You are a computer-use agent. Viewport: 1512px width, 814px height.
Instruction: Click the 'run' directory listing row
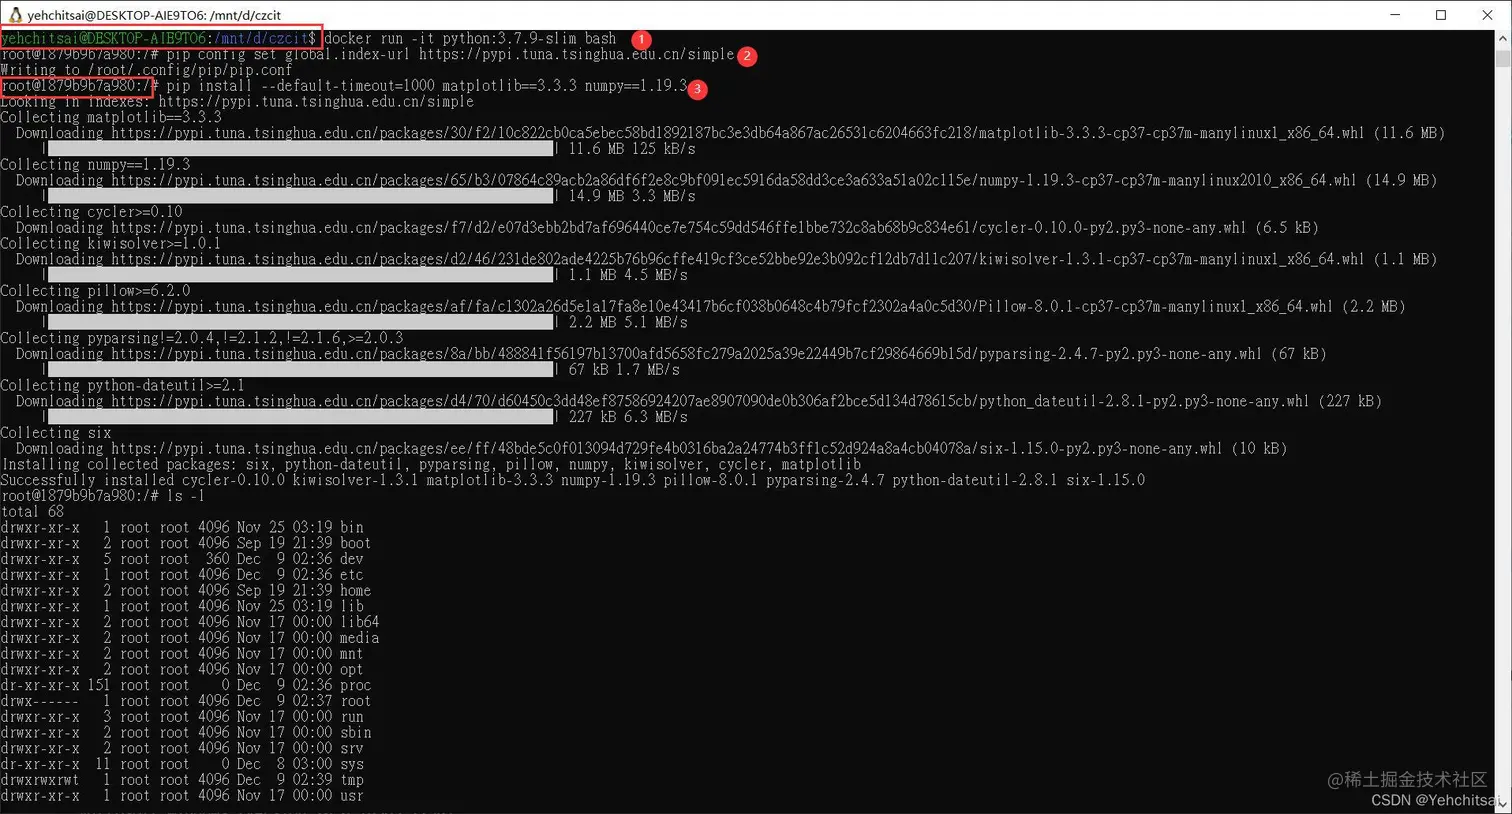pos(182,717)
